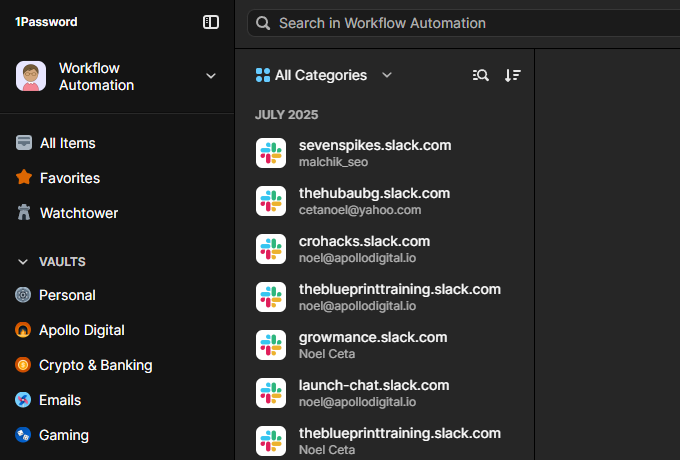Click in the Search in Workflow Automation field
The image size is (680, 460).
[x=463, y=23]
